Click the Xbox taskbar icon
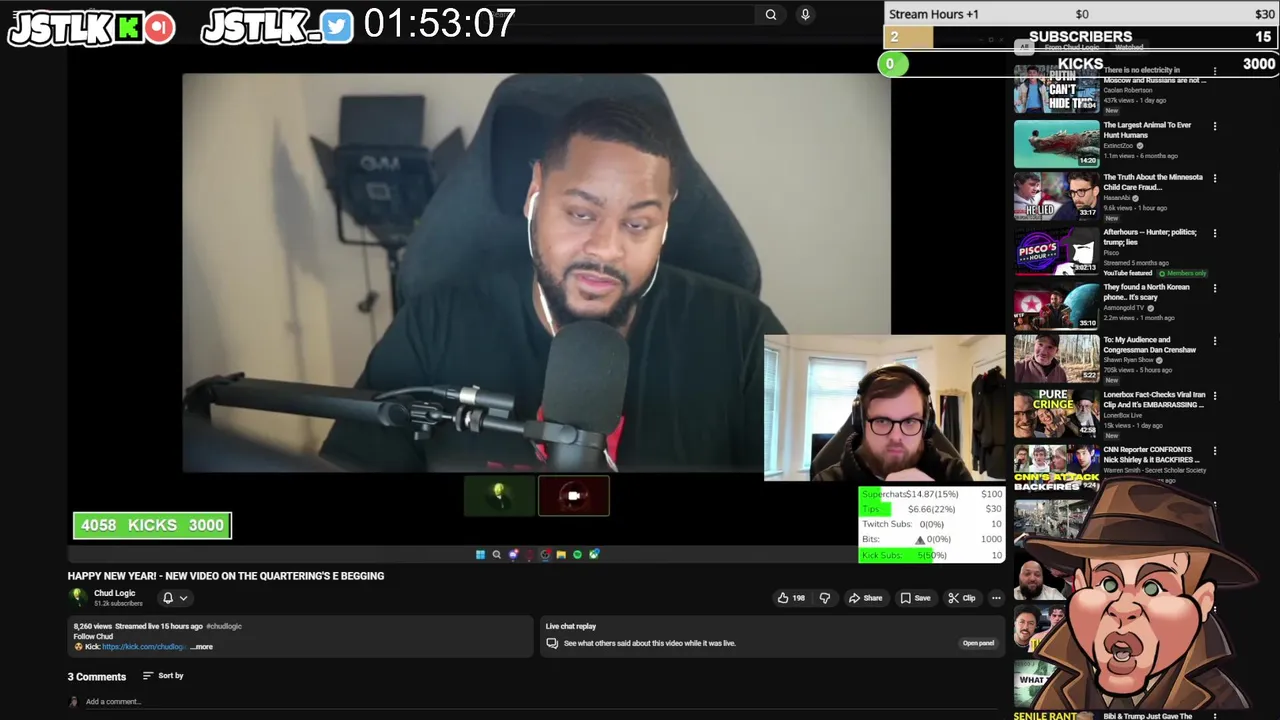The height and width of the screenshot is (720, 1280). (594, 554)
